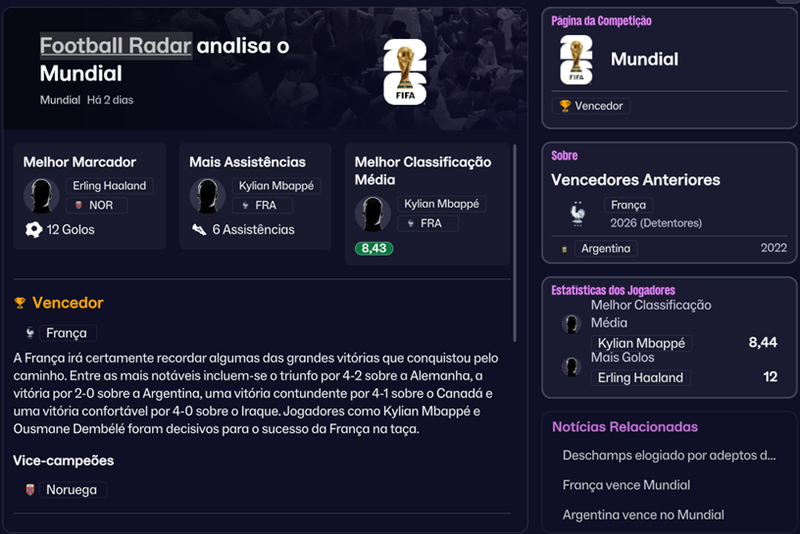Click the França rooster crest in Vencedores Anteriores
Viewport: 800px width, 534px height.
[x=577, y=214]
